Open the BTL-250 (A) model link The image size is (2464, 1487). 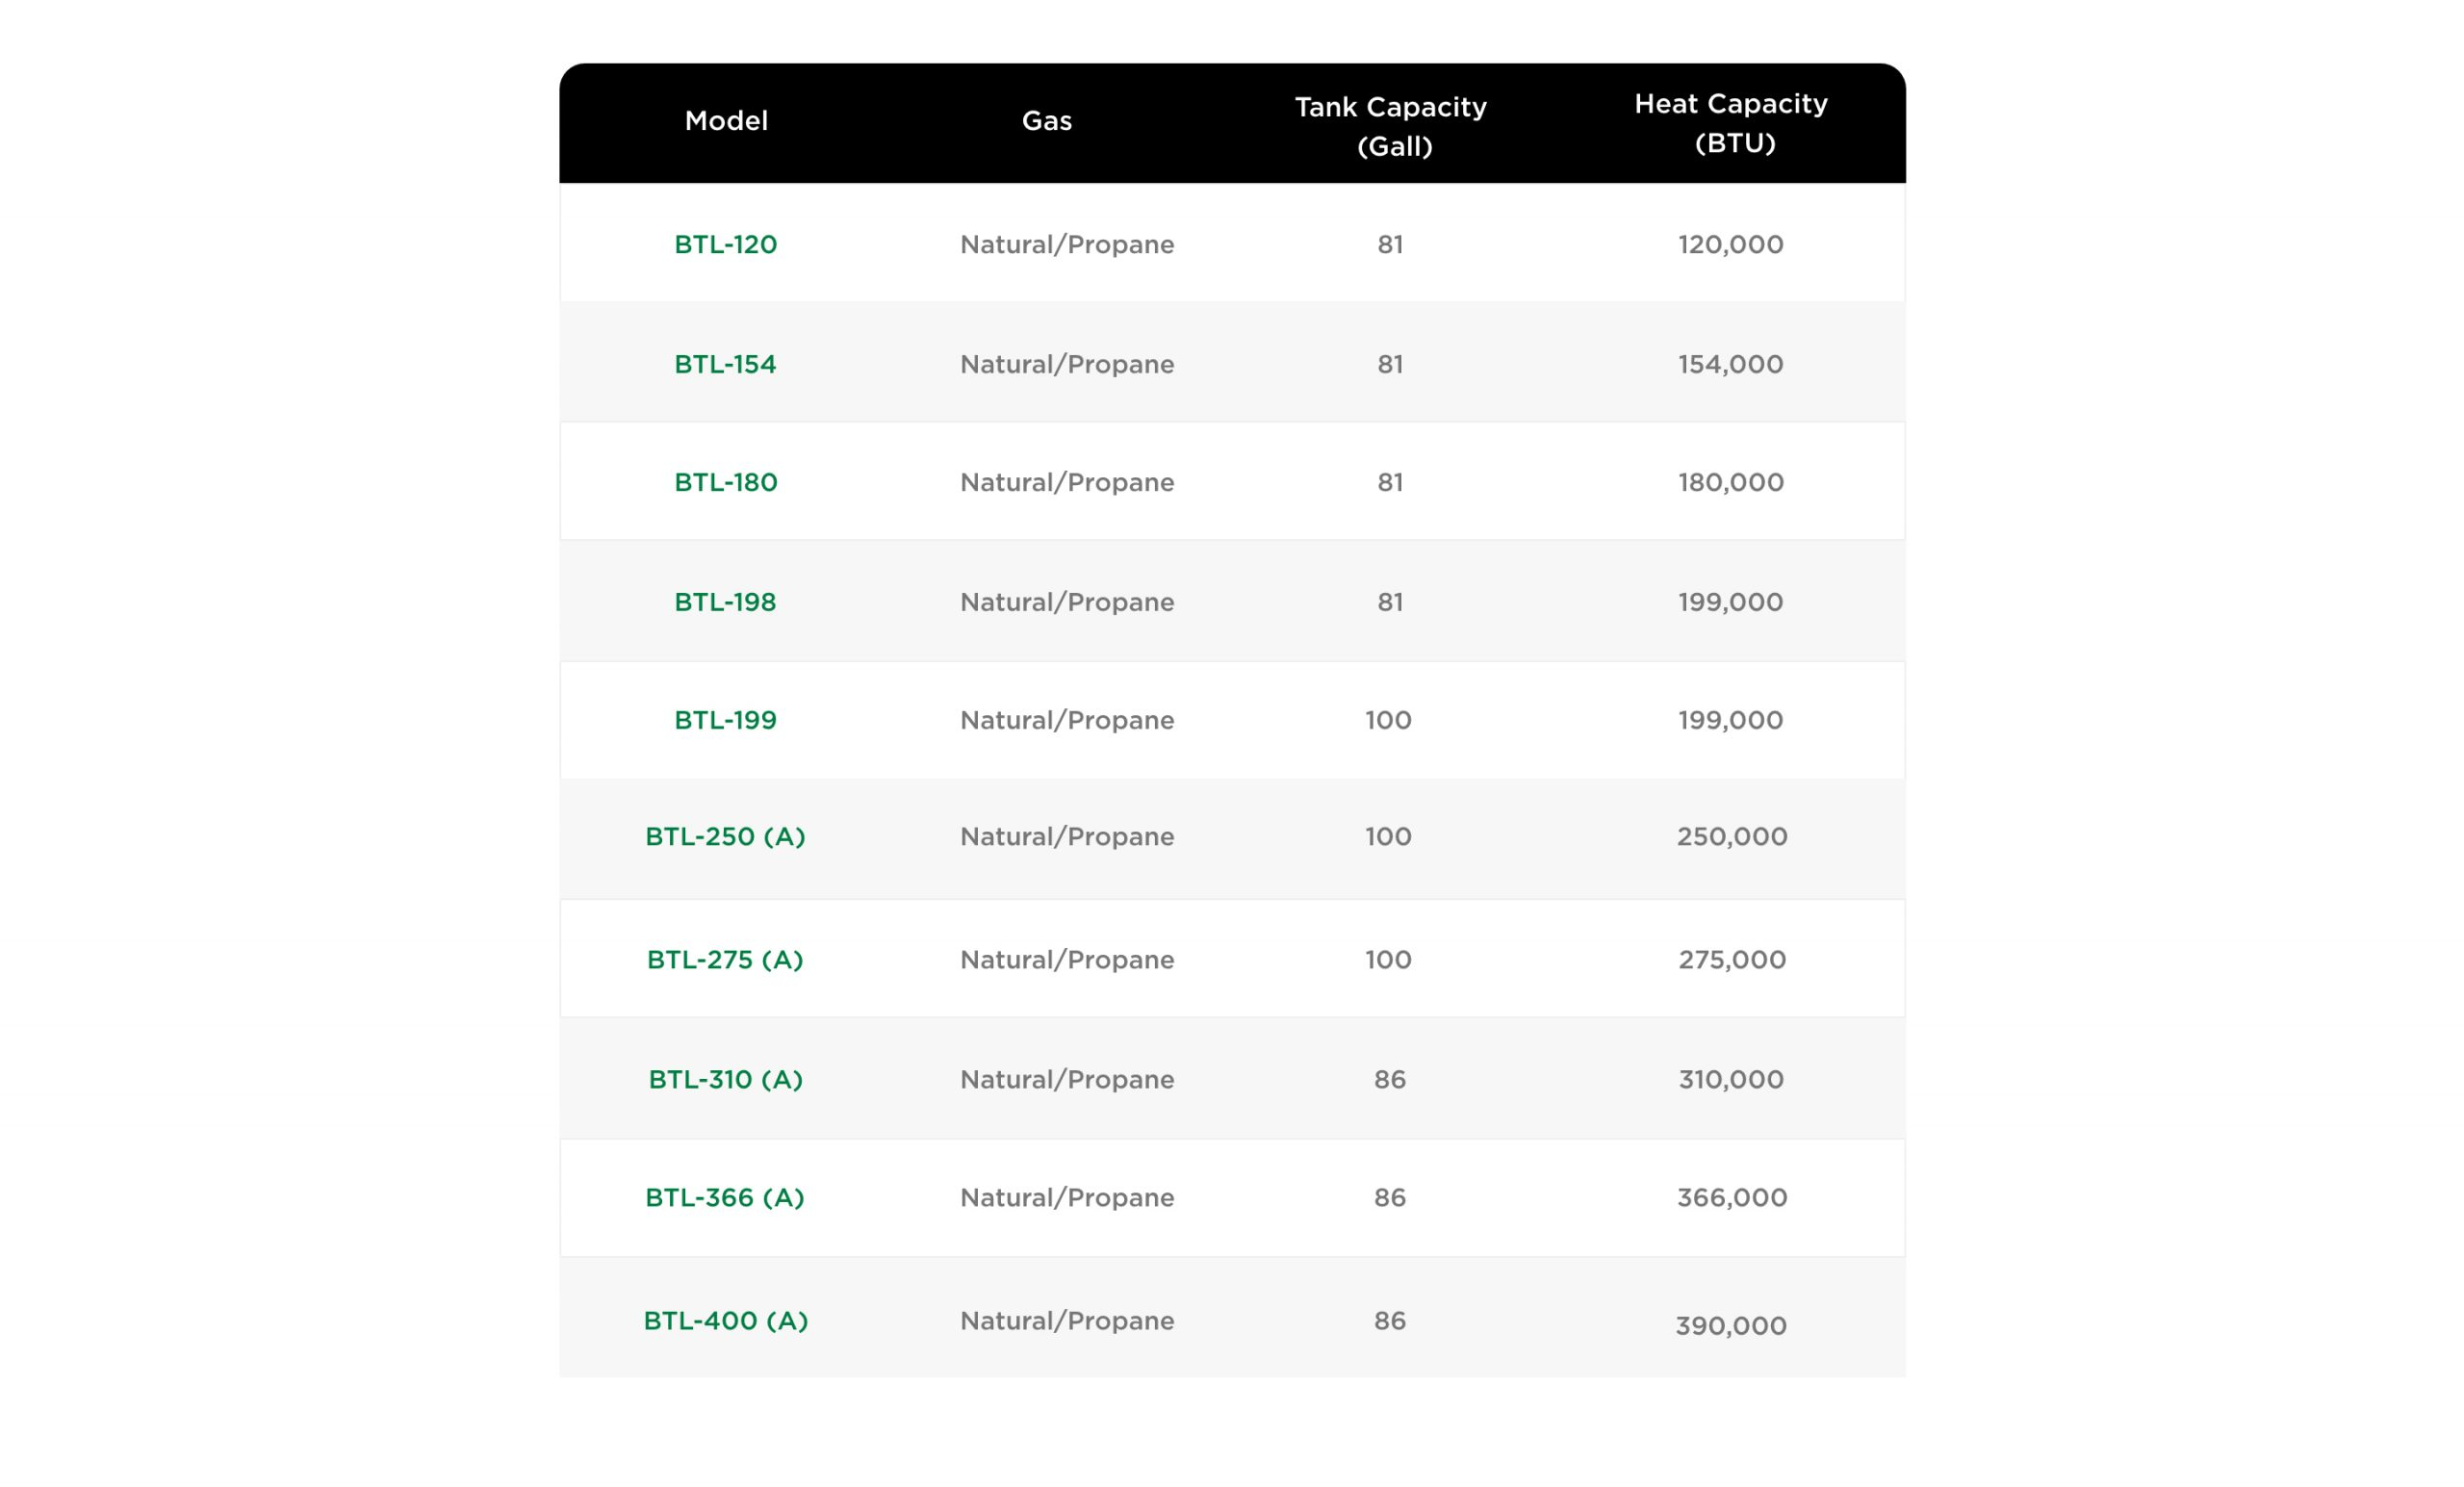725,837
